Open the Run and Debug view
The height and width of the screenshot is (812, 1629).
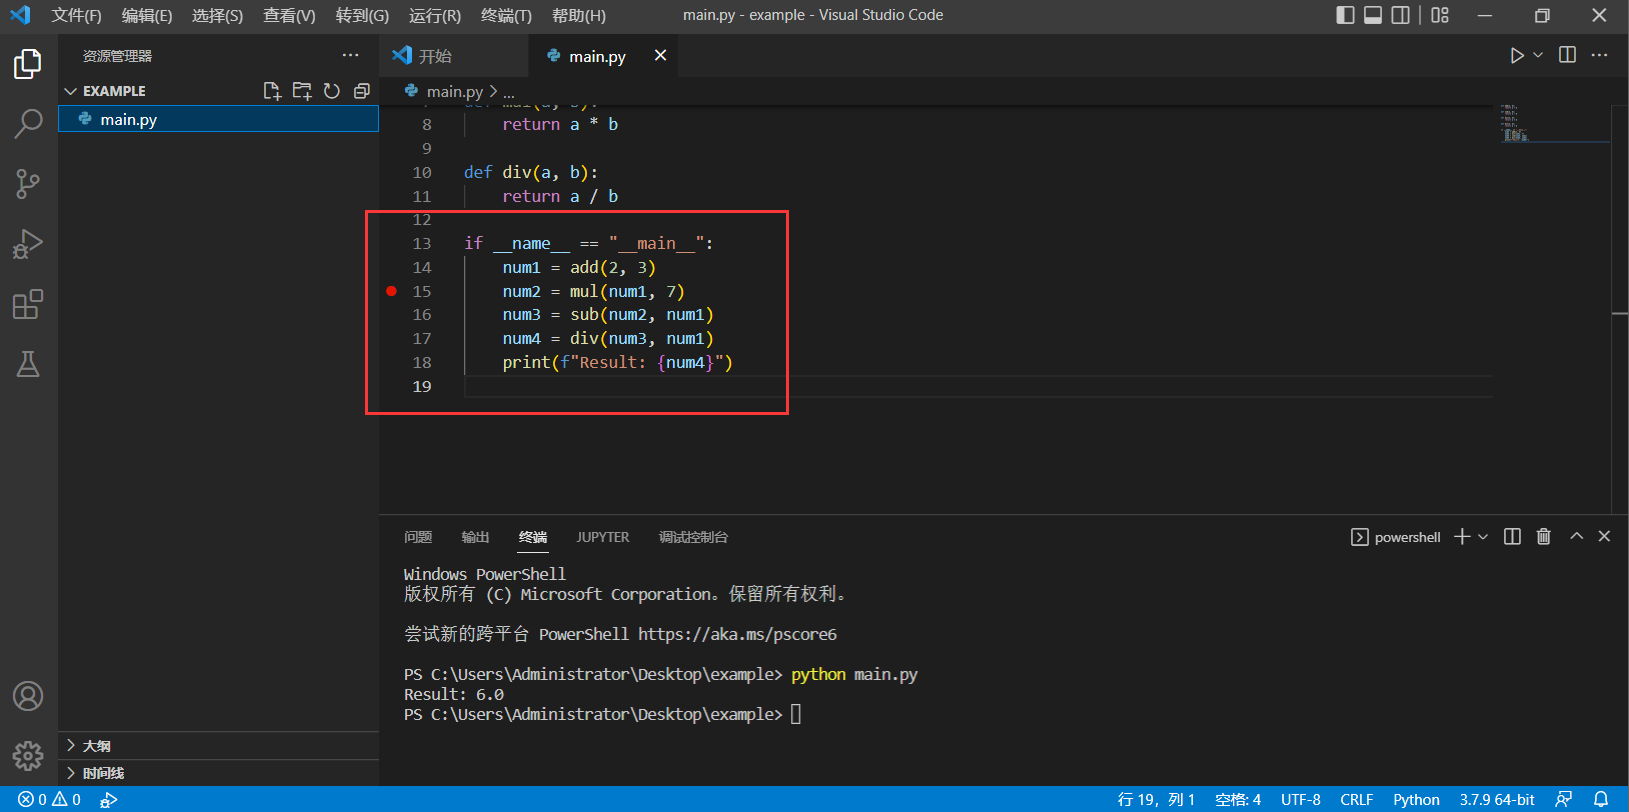[x=28, y=244]
